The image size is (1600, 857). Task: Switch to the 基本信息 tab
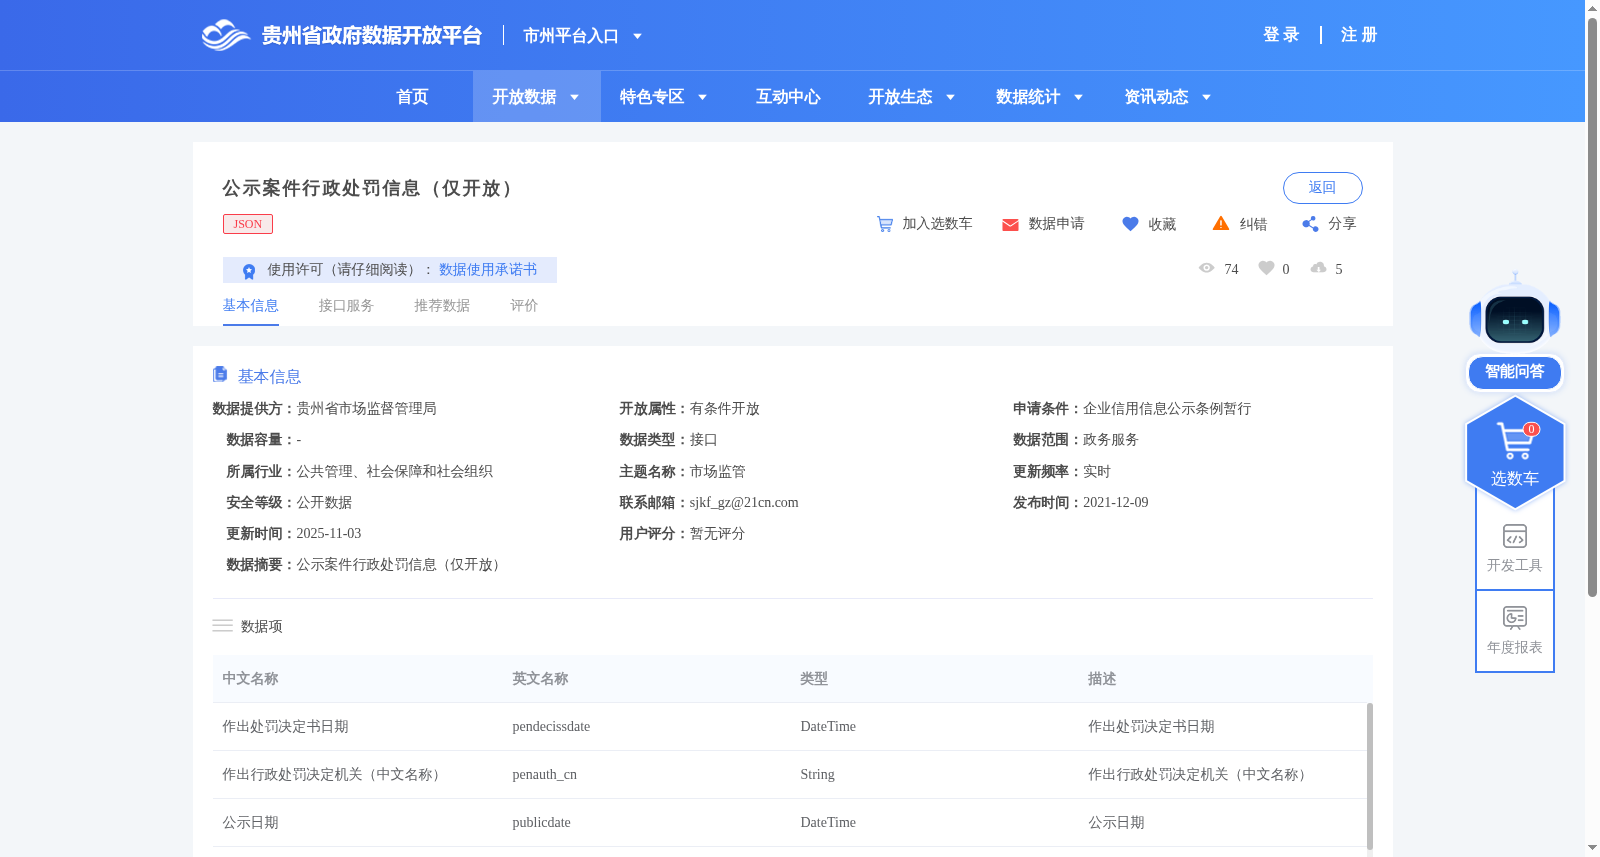coord(250,306)
